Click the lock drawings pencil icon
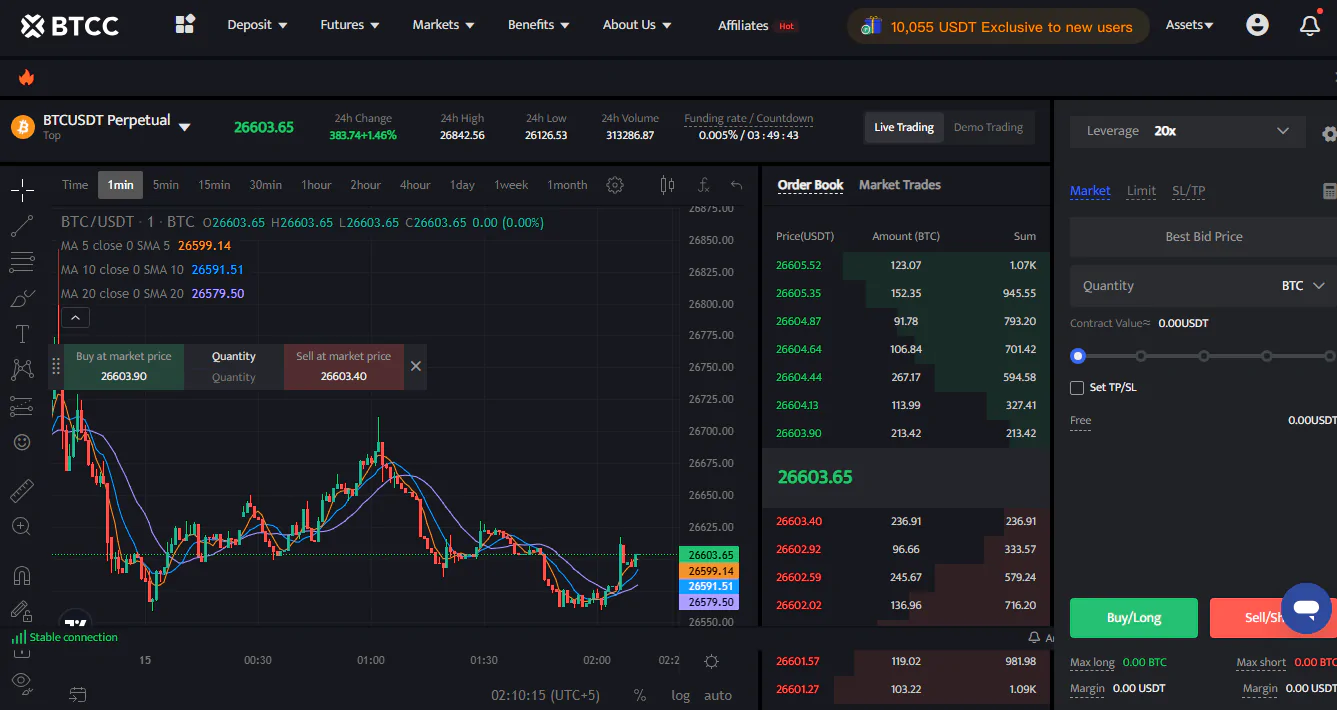The width and height of the screenshot is (1337, 710). [x=20, y=610]
